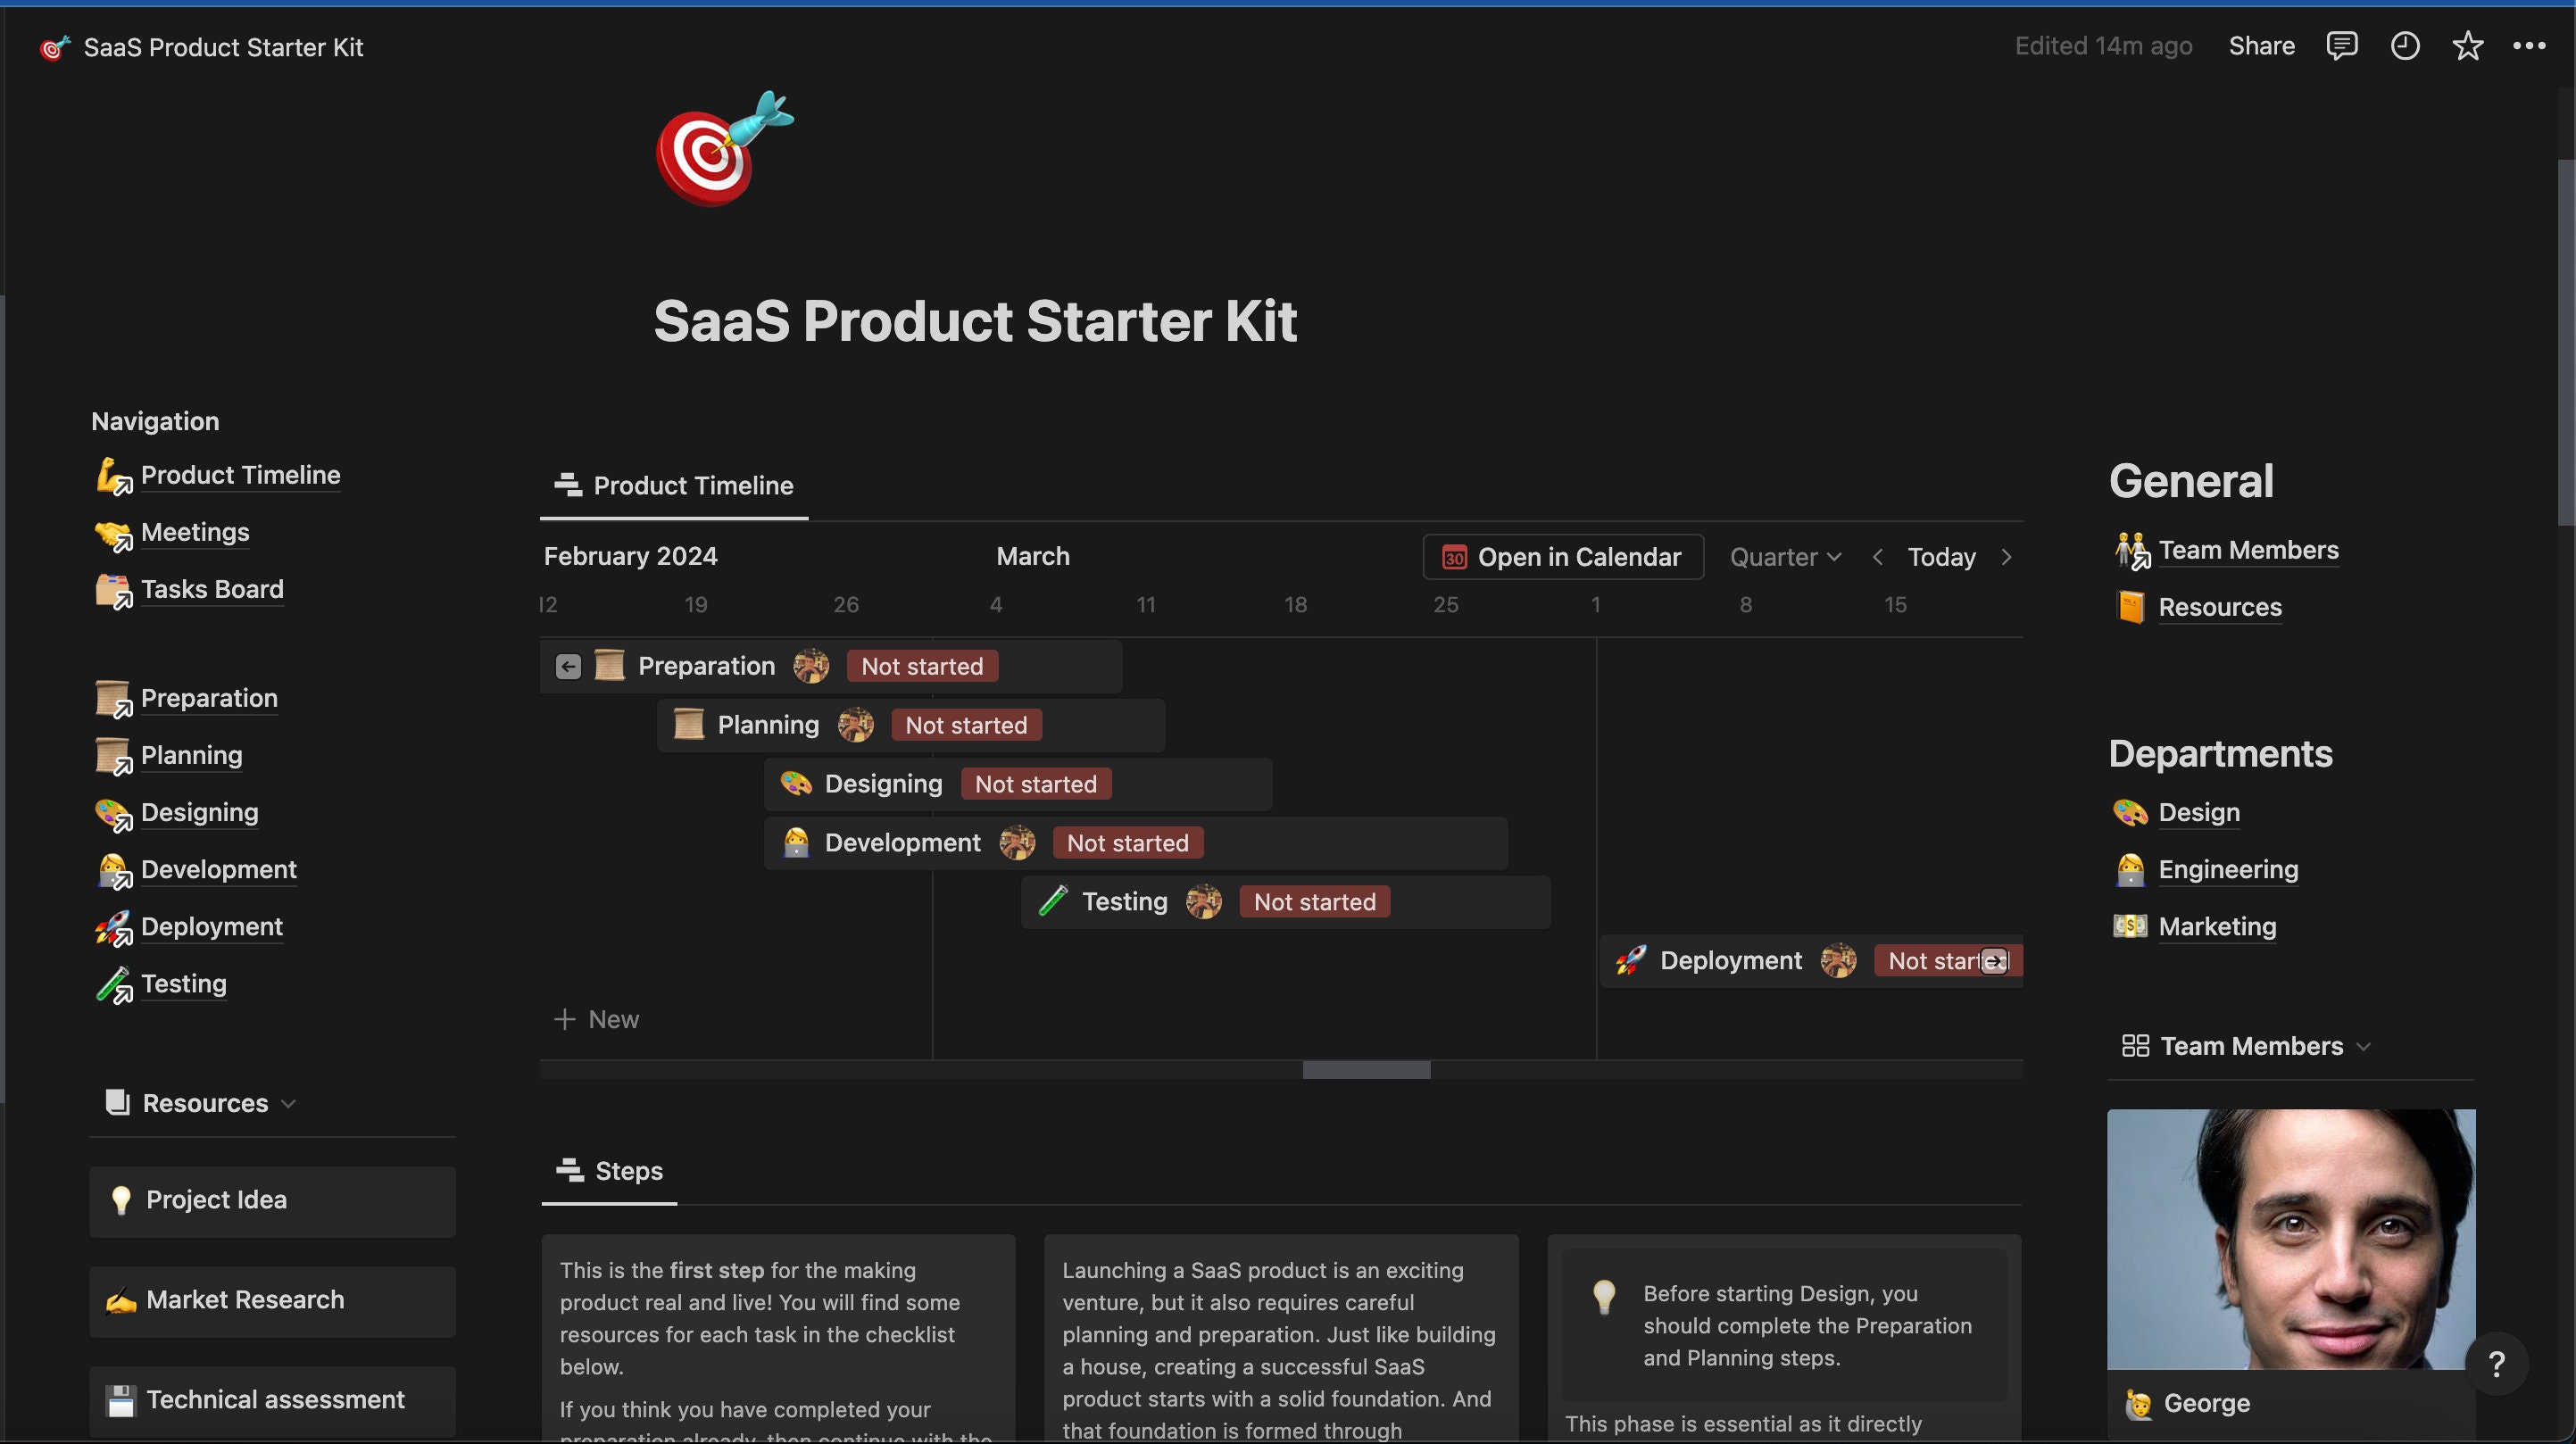Open the more options ellipsis menu
The height and width of the screenshot is (1444, 2576).
[x=2530, y=46]
